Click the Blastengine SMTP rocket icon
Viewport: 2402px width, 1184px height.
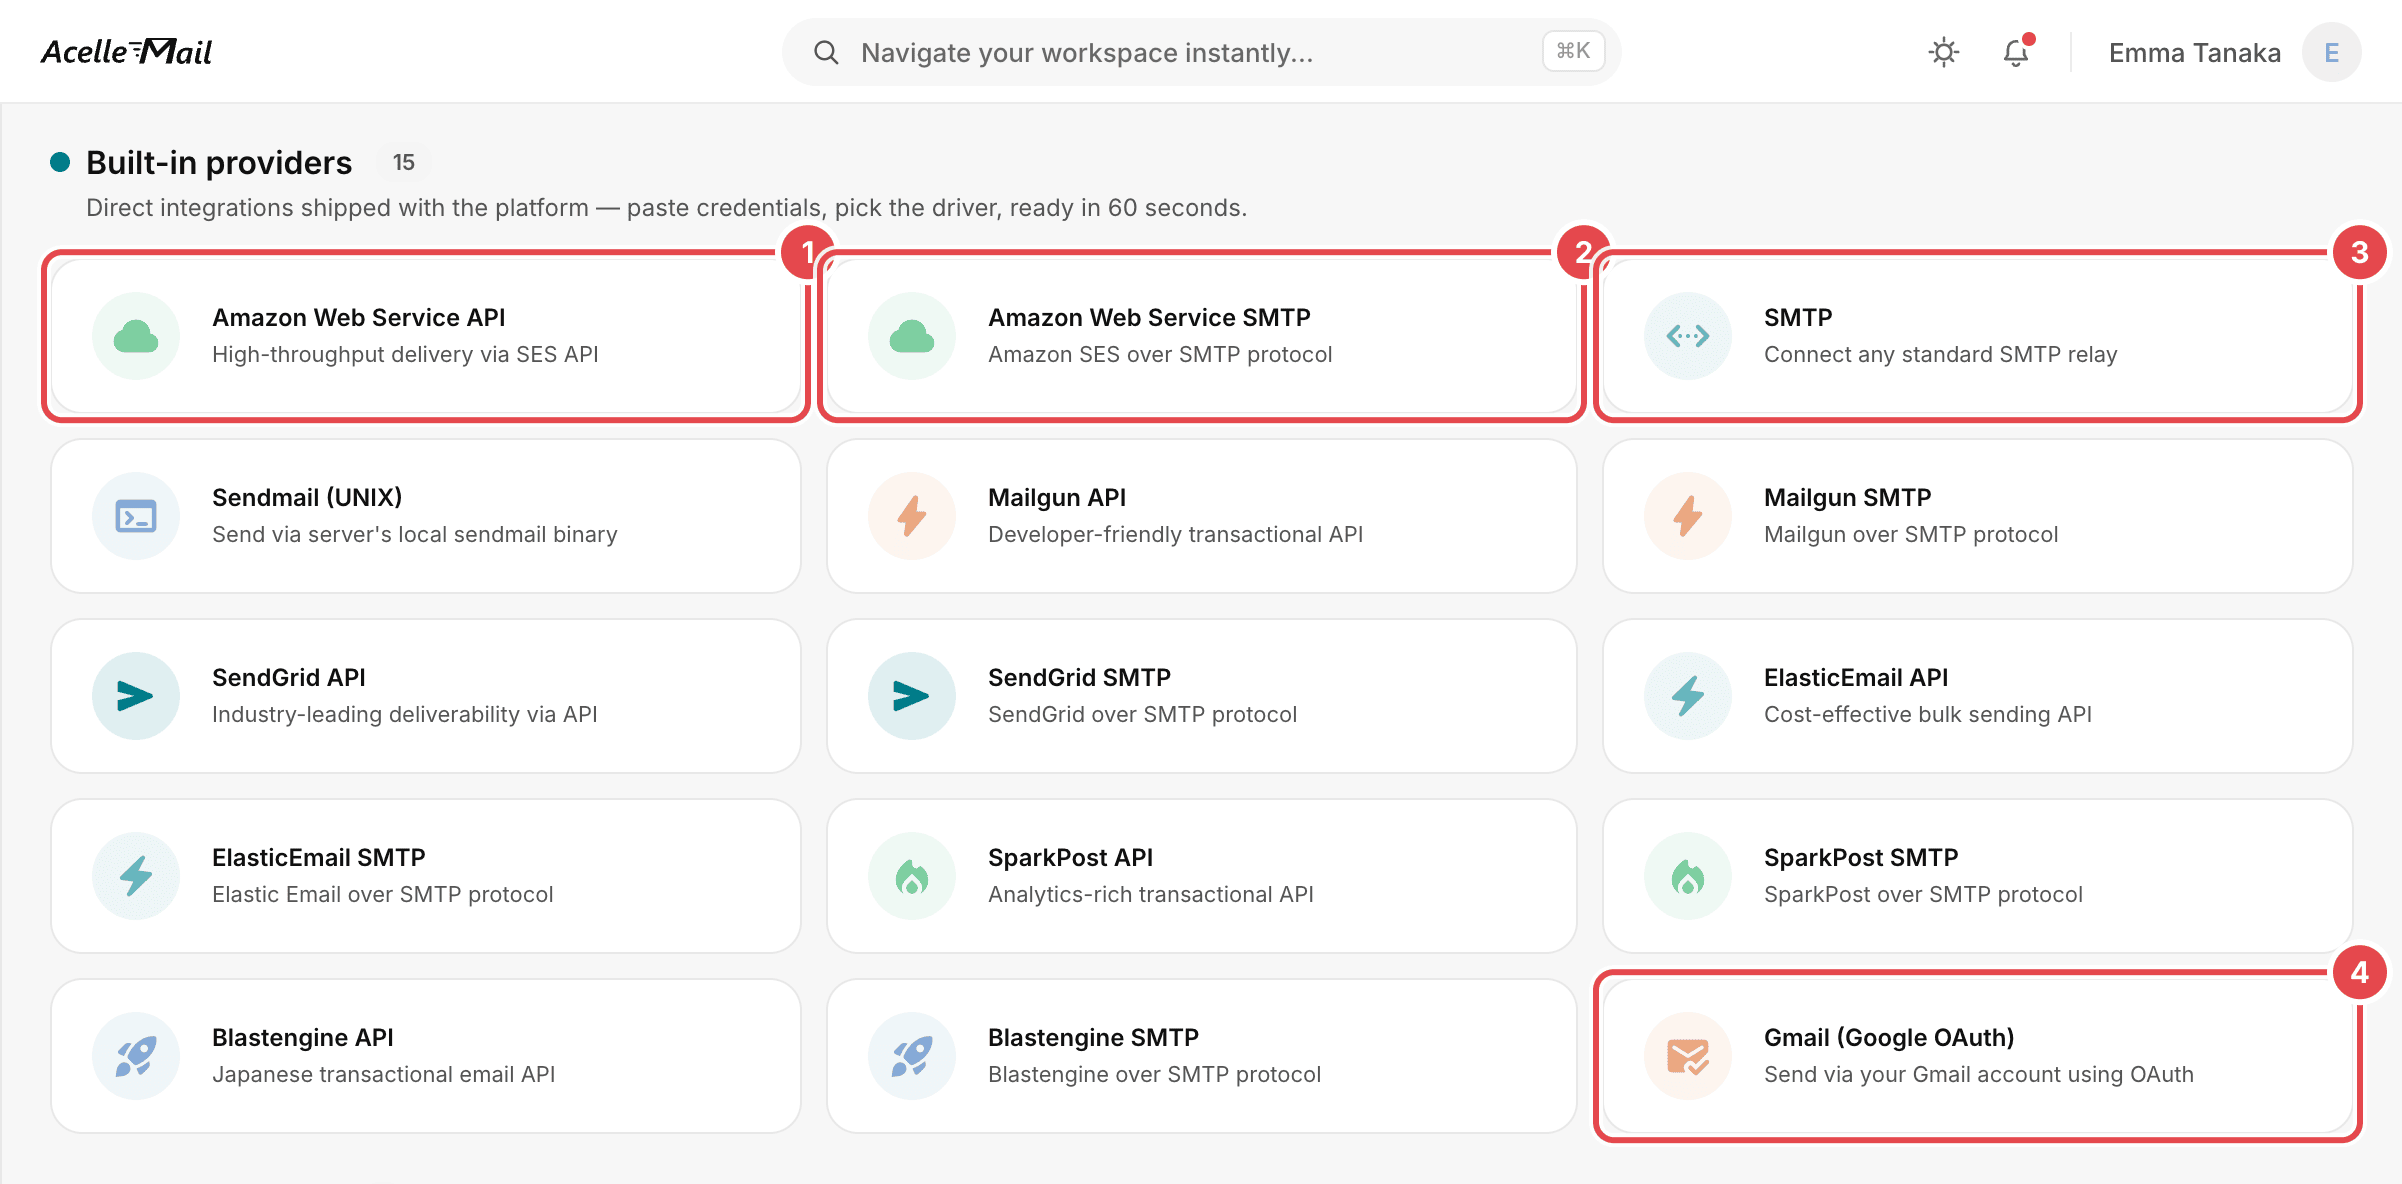912,1056
